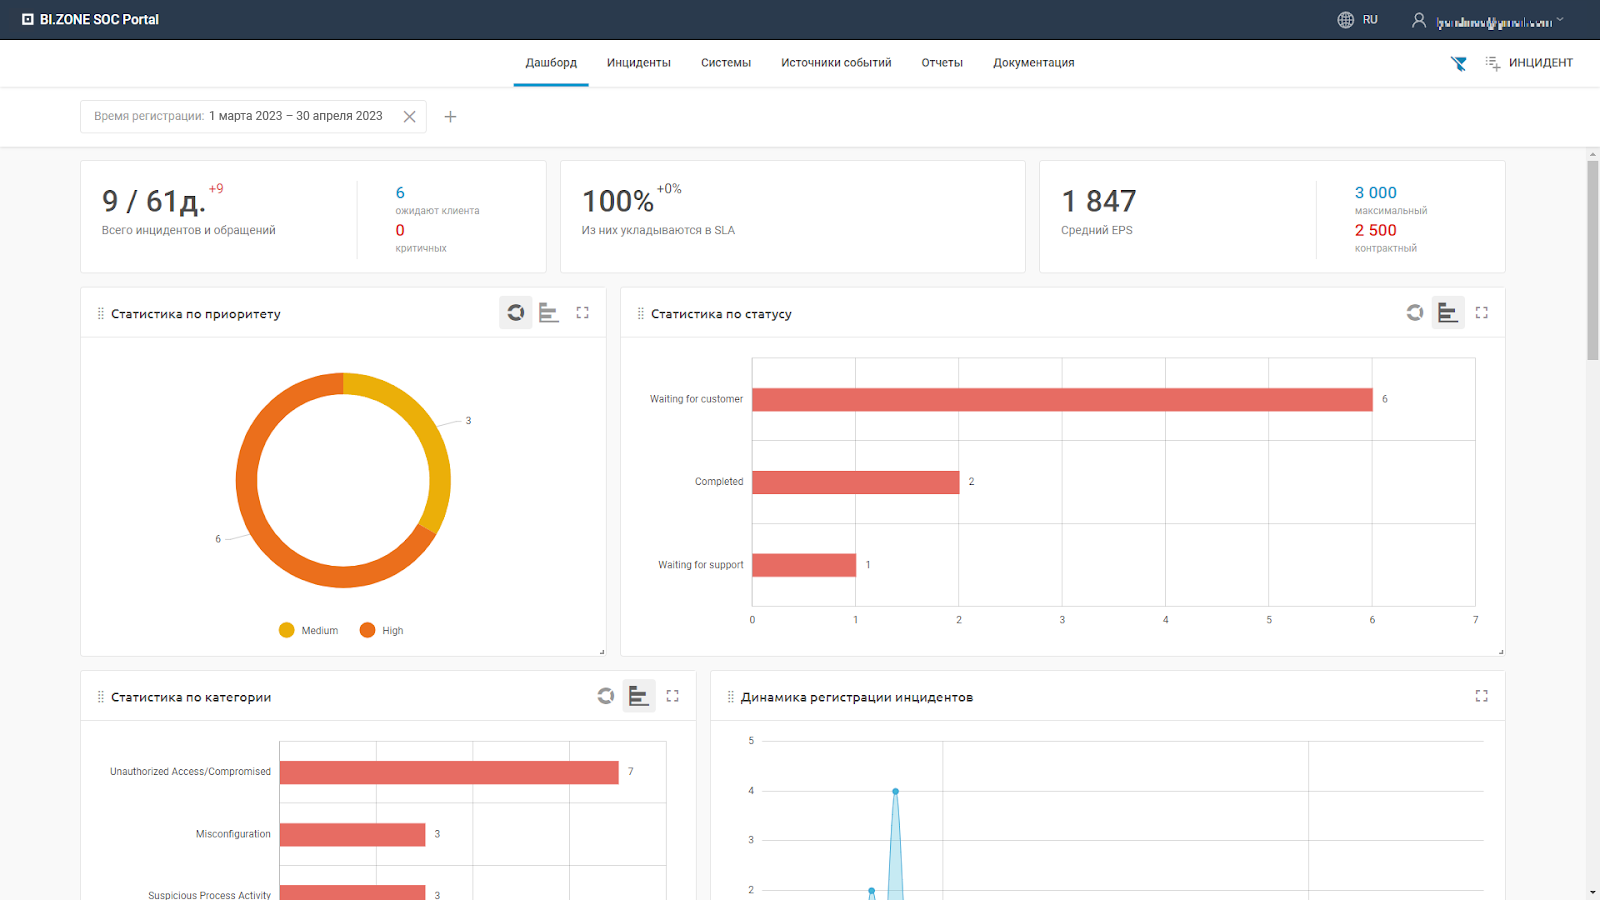Expand the category statistics widget to fullscreen

click(x=672, y=696)
